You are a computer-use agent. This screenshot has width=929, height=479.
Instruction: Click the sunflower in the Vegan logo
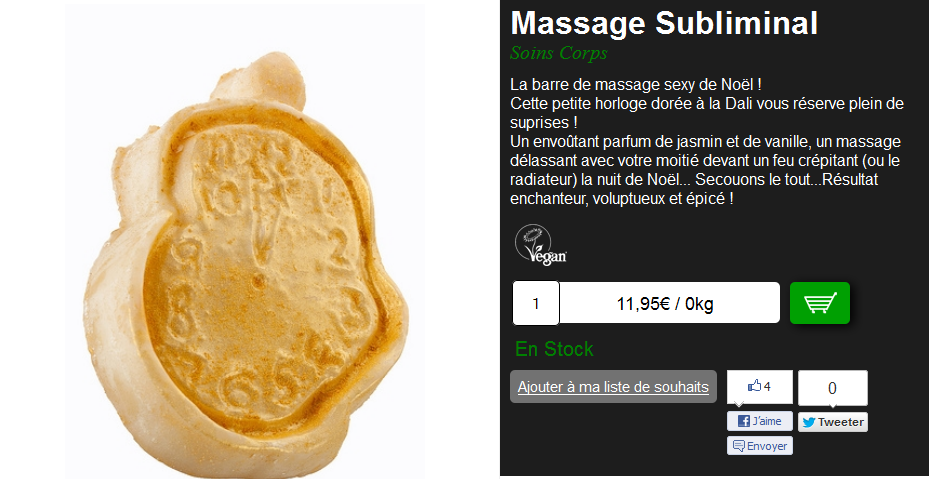coord(536,240)
